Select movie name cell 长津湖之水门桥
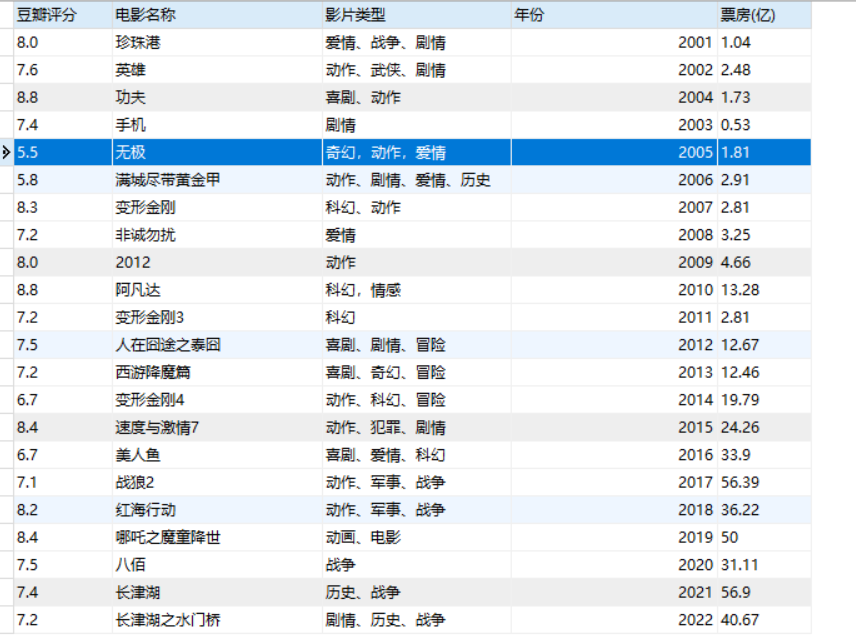Image resolution: width=856 pixels, height=637 pixels. click(217, 620)
